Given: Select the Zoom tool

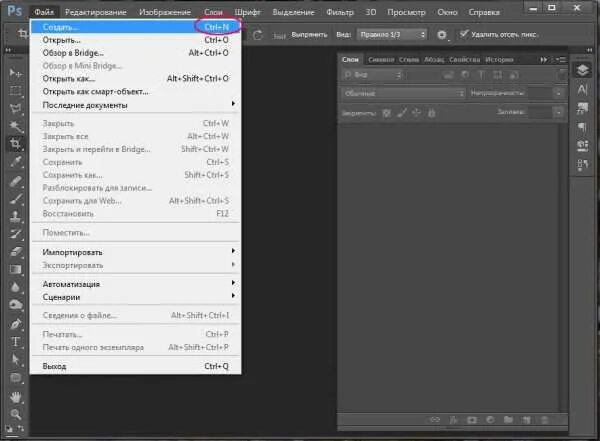Looking at the screenshot, I should [16, 414].
